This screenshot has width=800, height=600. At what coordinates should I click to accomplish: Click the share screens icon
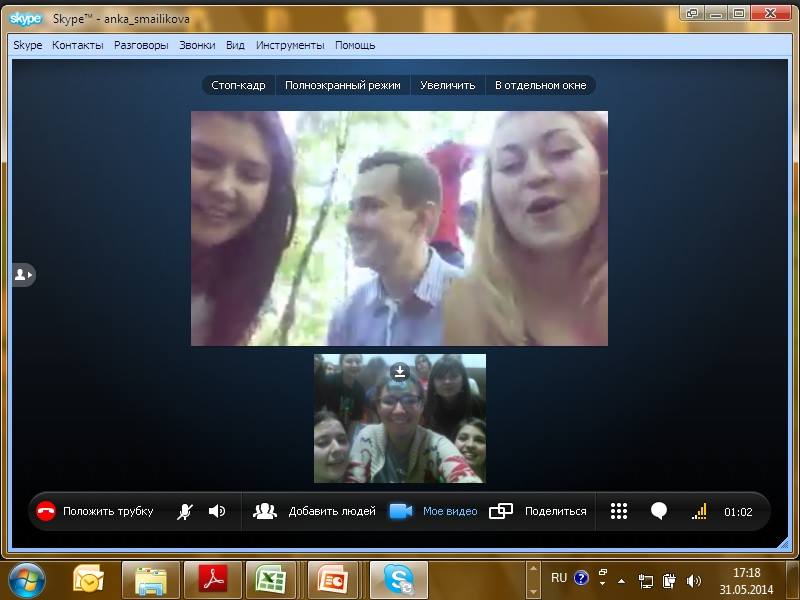tap(501, 511)
